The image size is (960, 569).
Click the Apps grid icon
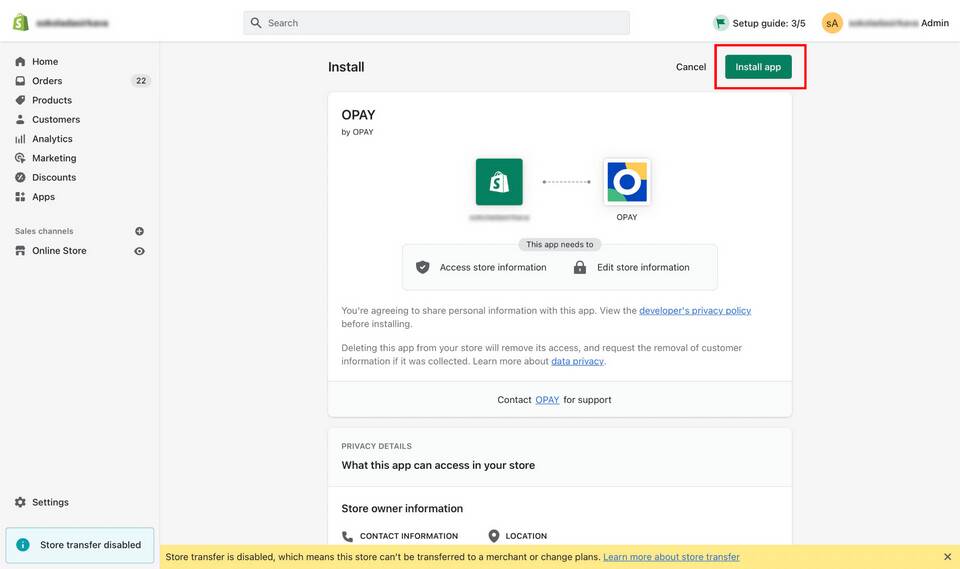click(x=20, y=197)
